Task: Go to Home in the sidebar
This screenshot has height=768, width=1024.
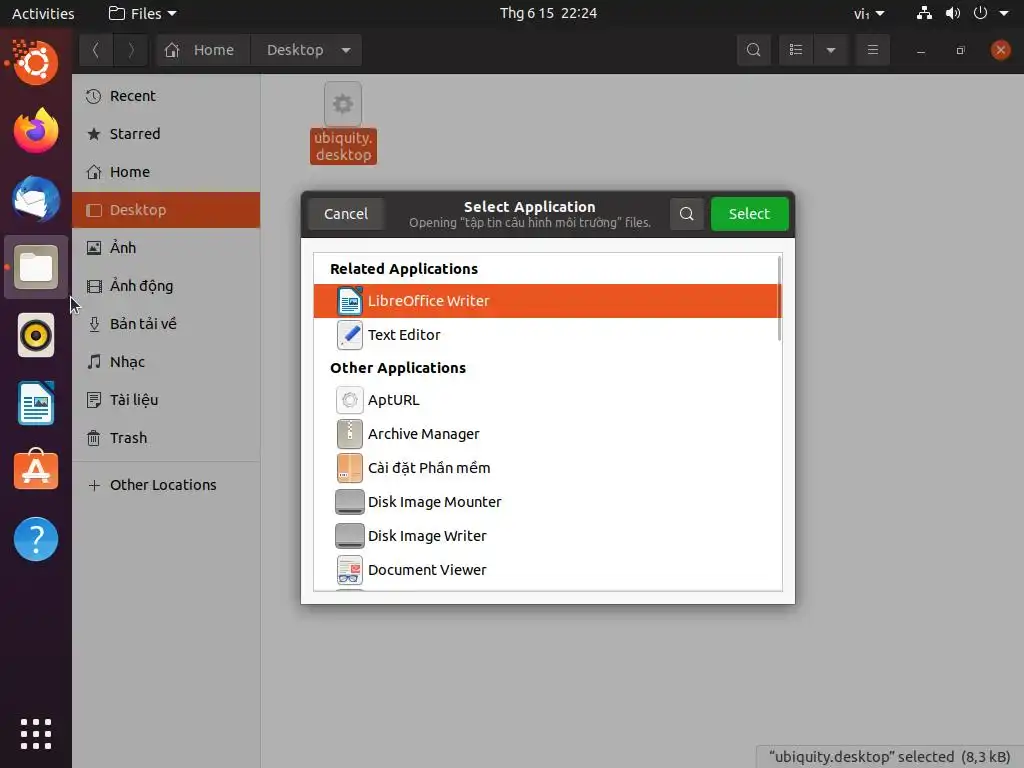Action: pos(166,172)
